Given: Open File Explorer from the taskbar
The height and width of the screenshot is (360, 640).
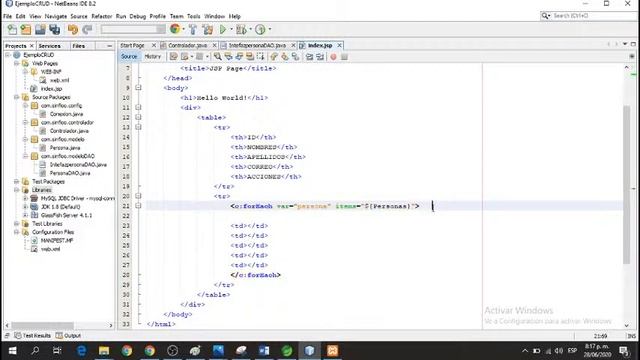Looking at the screenshot, I should click(104, 350).
